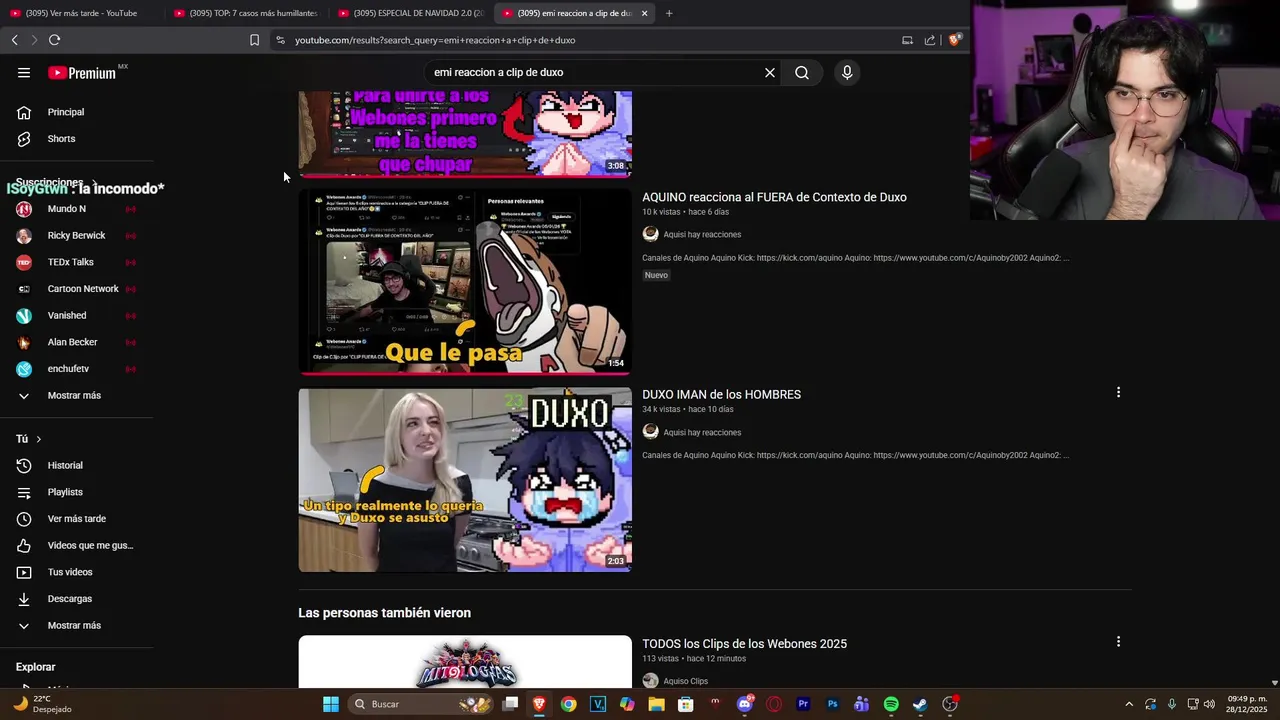The image size is (1280, 720).
Task: Click channel avatar under DUXO IMAN video
Action: [650, 432]
